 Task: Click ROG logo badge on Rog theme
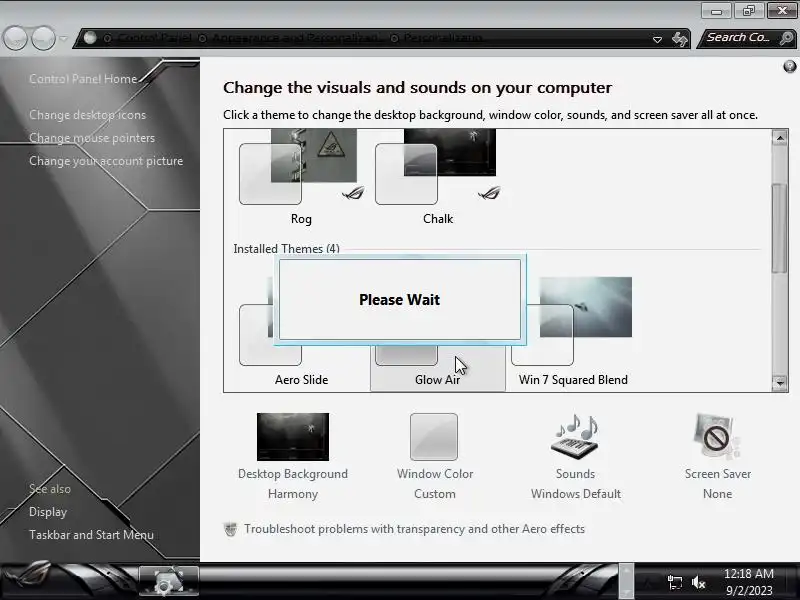pyautogui.click(x=353, y=193)
